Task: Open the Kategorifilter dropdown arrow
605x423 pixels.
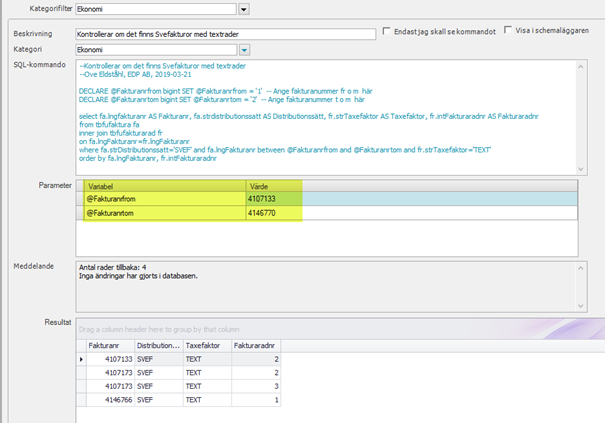Action: click(x=244, y=10)
